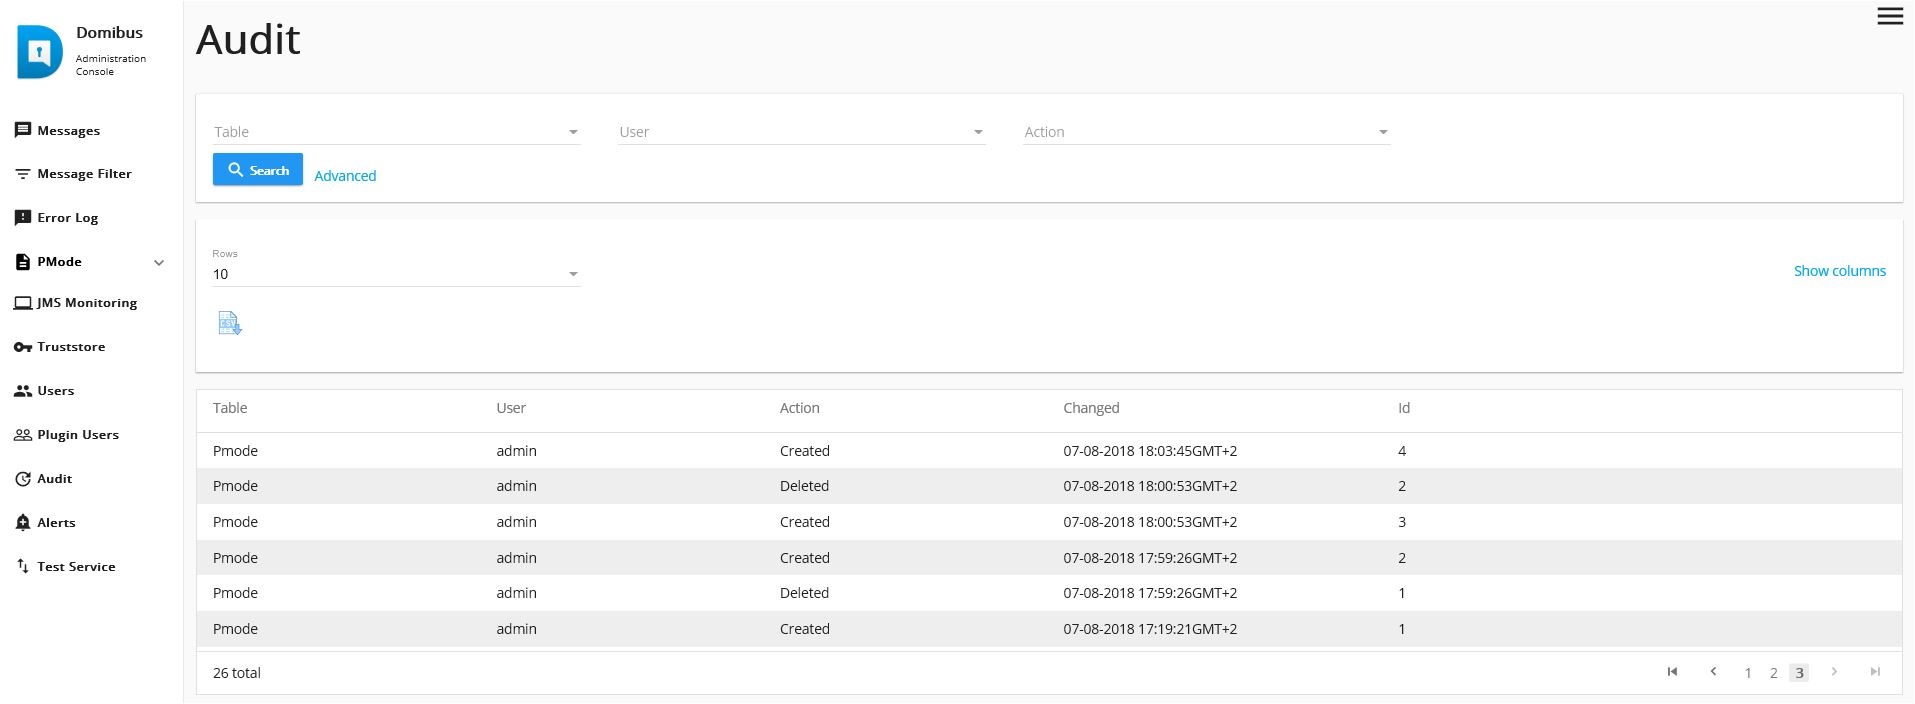Viewport: 1915px width, 704px height.
Task: Go to previous page arrow
Action: 1713,672
